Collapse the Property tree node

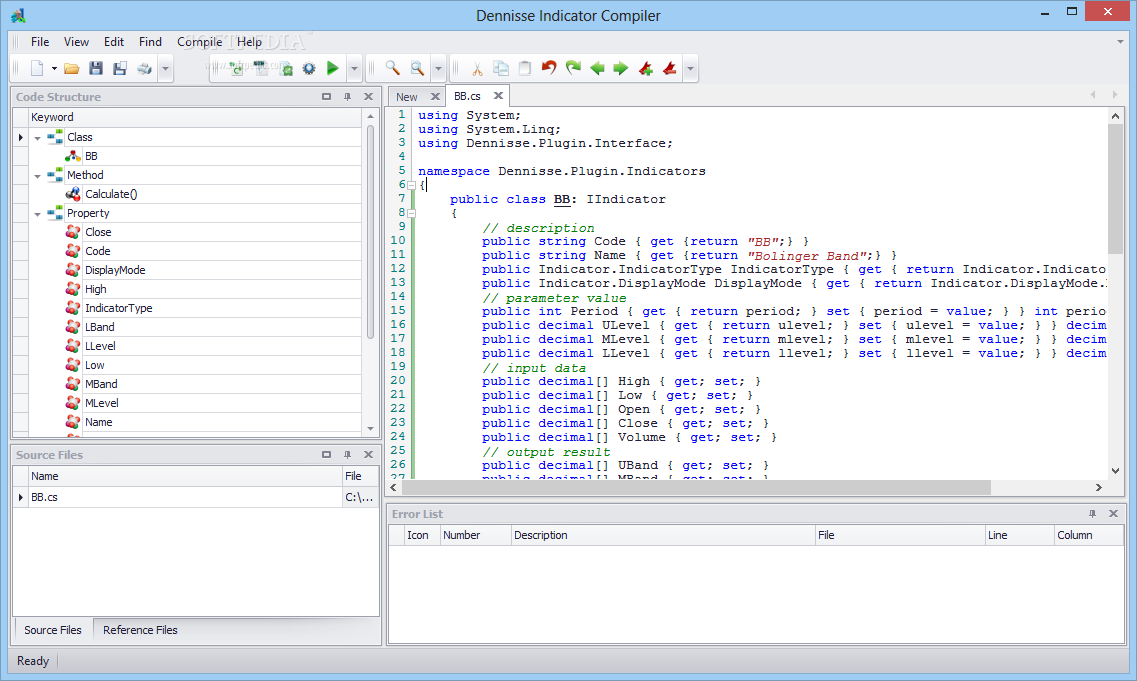tap(37, 214)
